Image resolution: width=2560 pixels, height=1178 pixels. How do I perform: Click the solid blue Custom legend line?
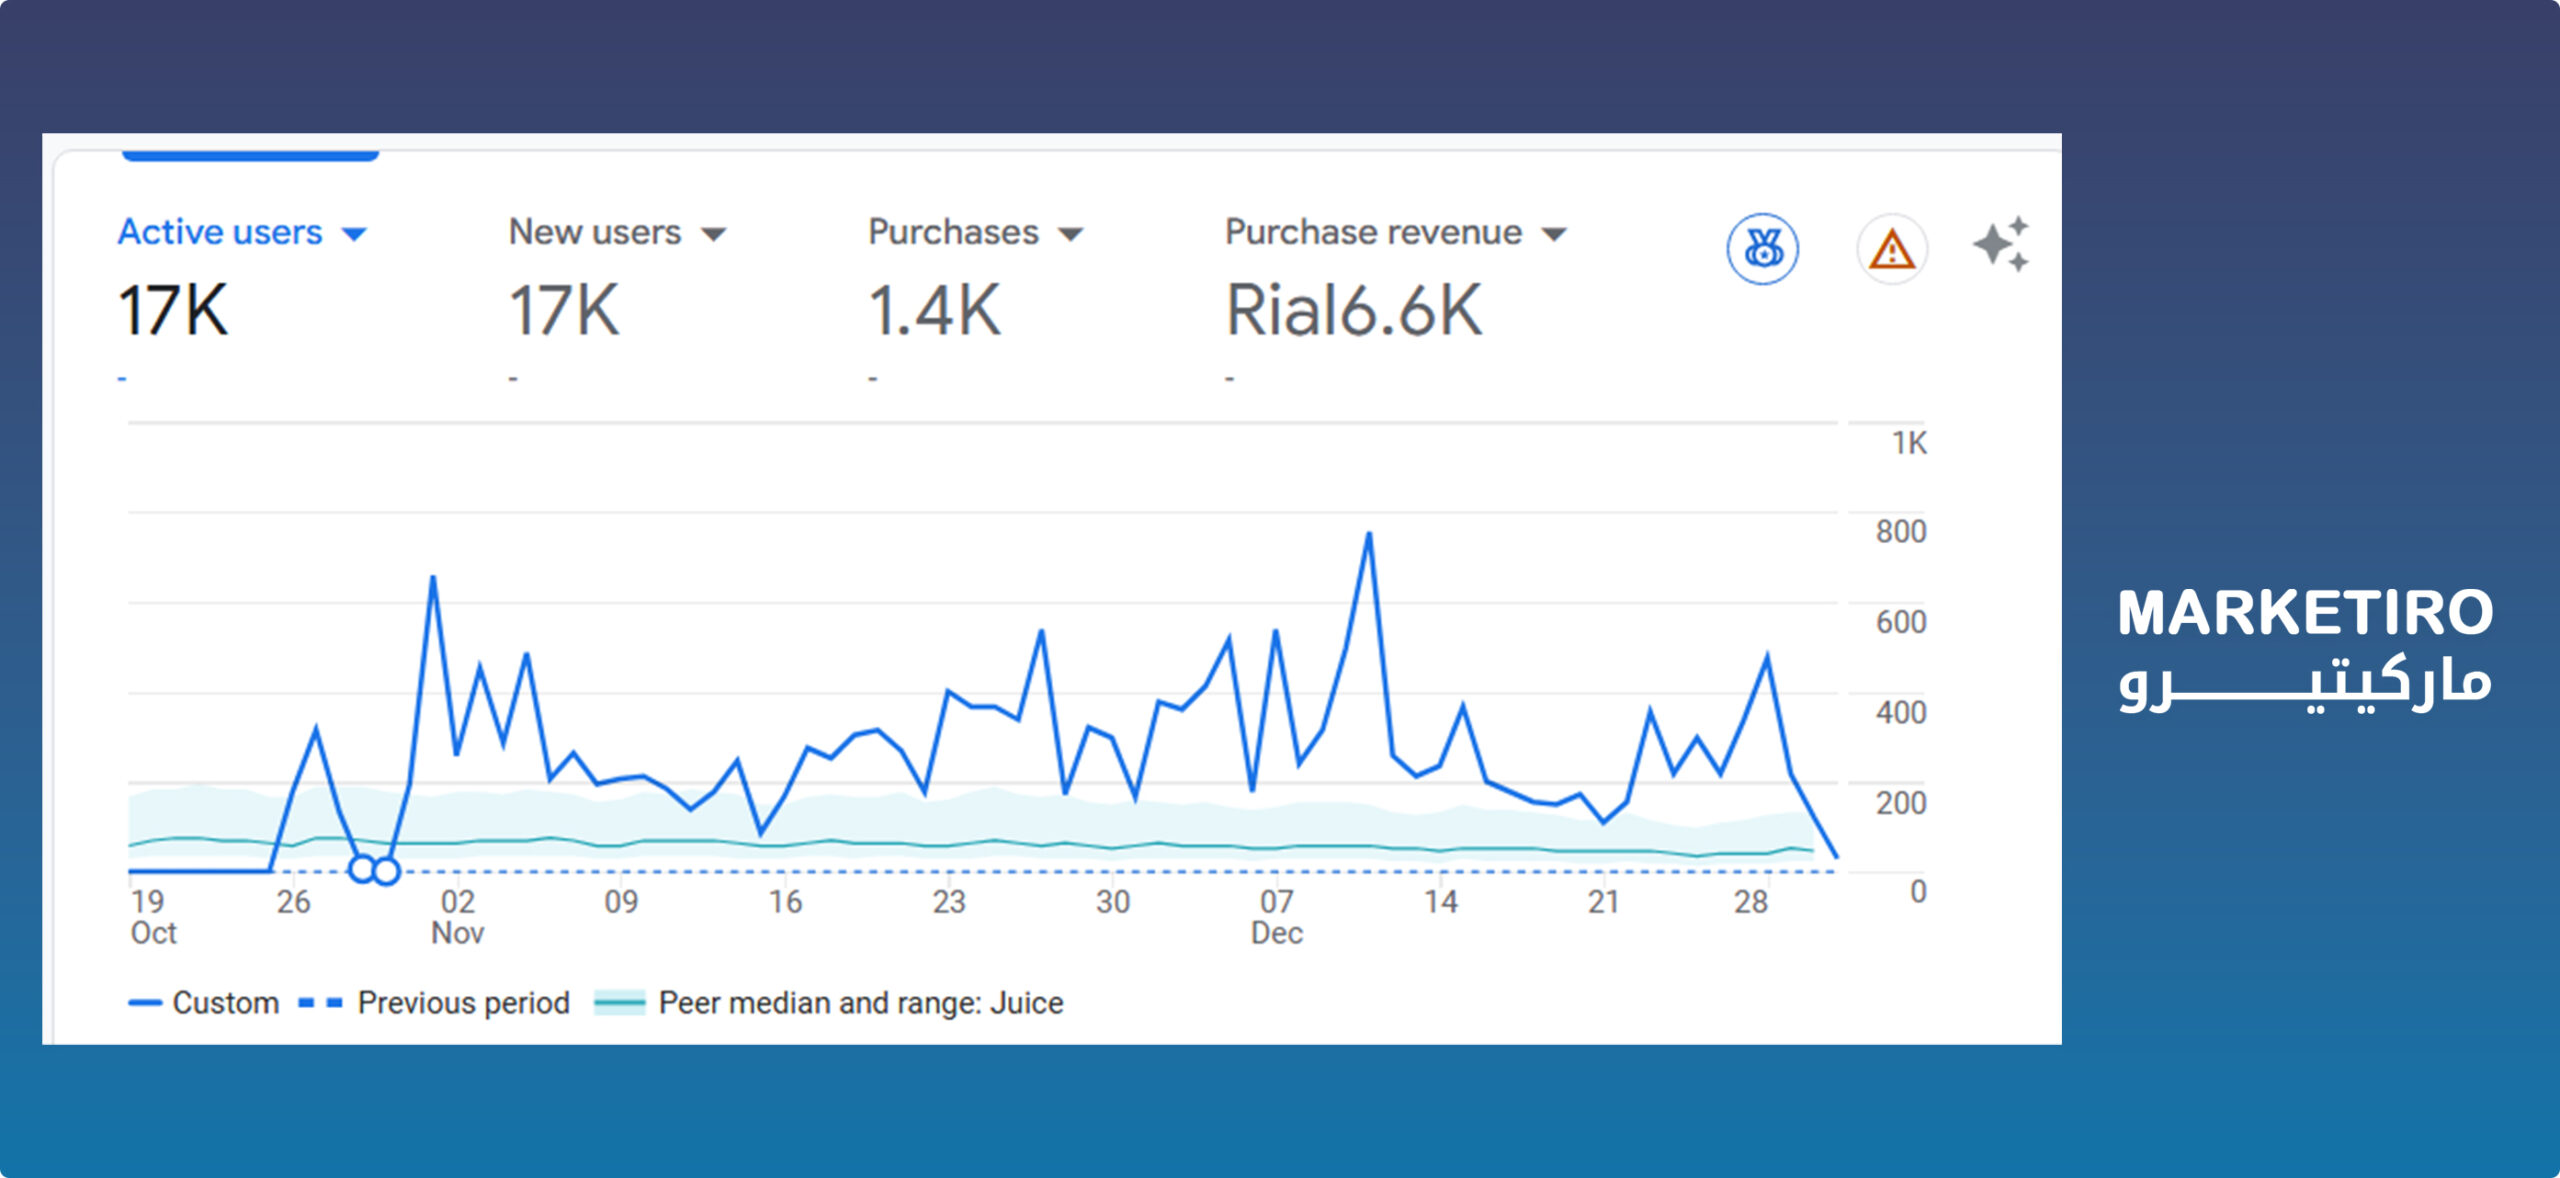pyautogui.click(x=145, y=1002)
